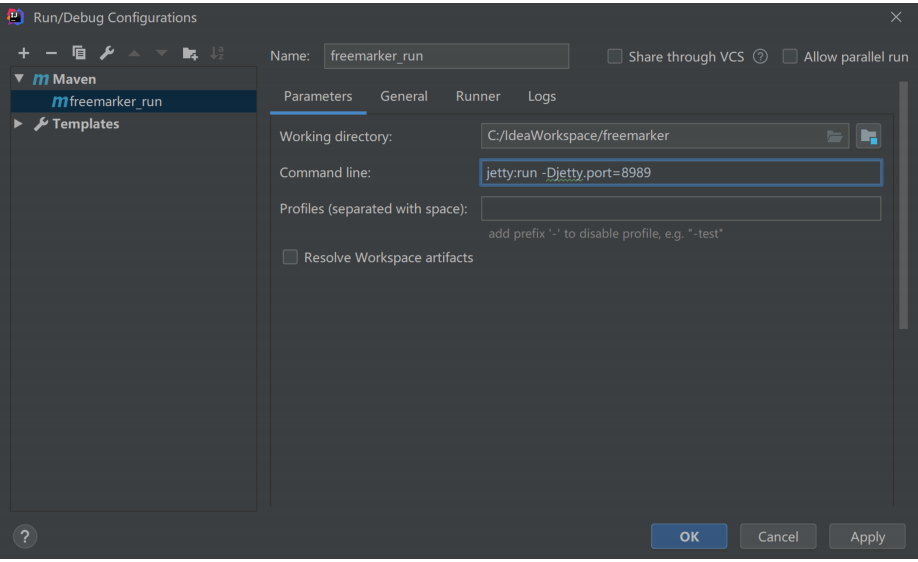Focus the Name input field
Image resolution: width=918 pixels, height=562 pixels.
(x=446, y=56)
